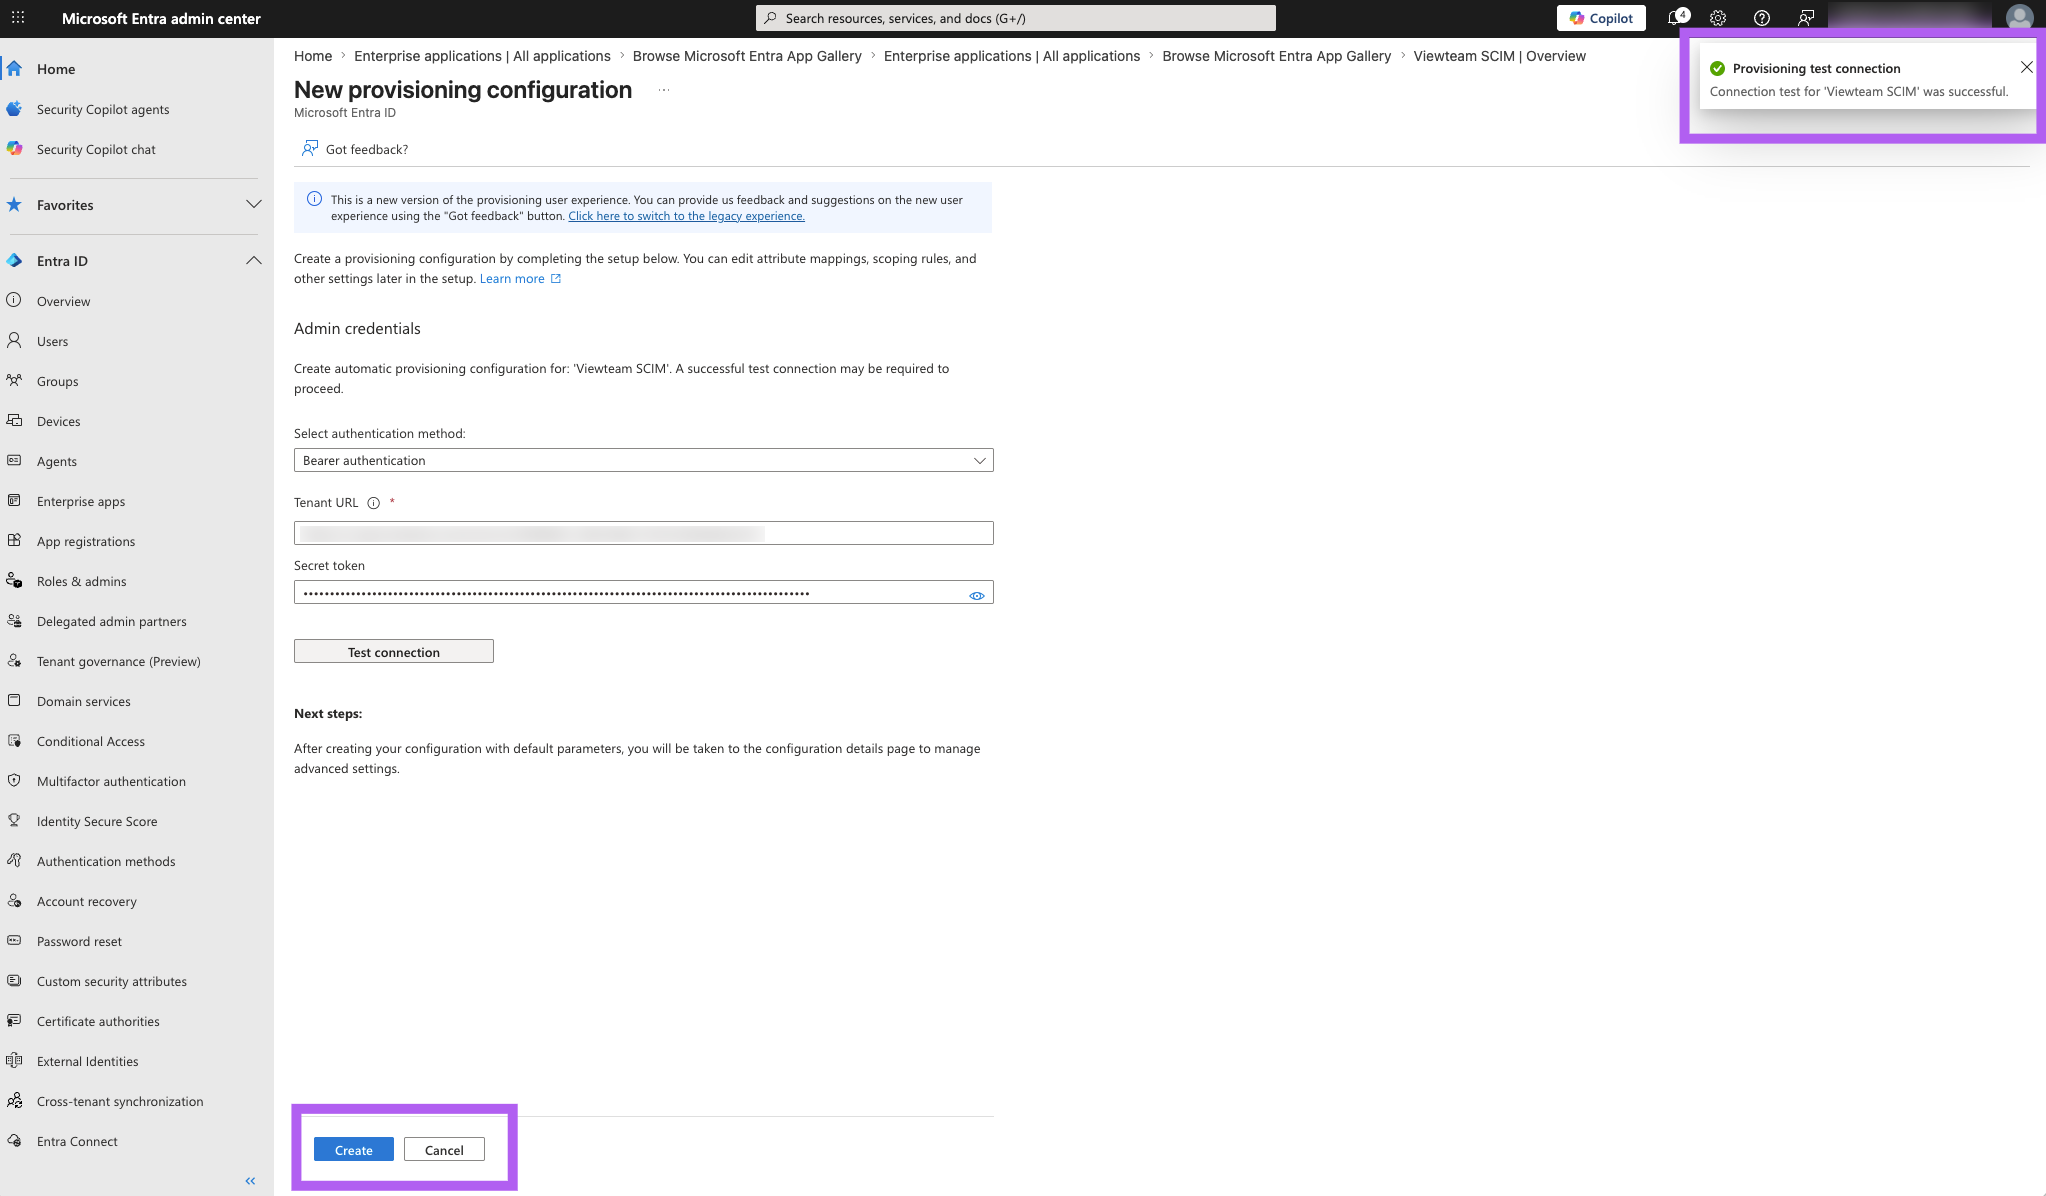Open External Identities
This screenshot has width=2046, height=1196.
click(88, 1061)
